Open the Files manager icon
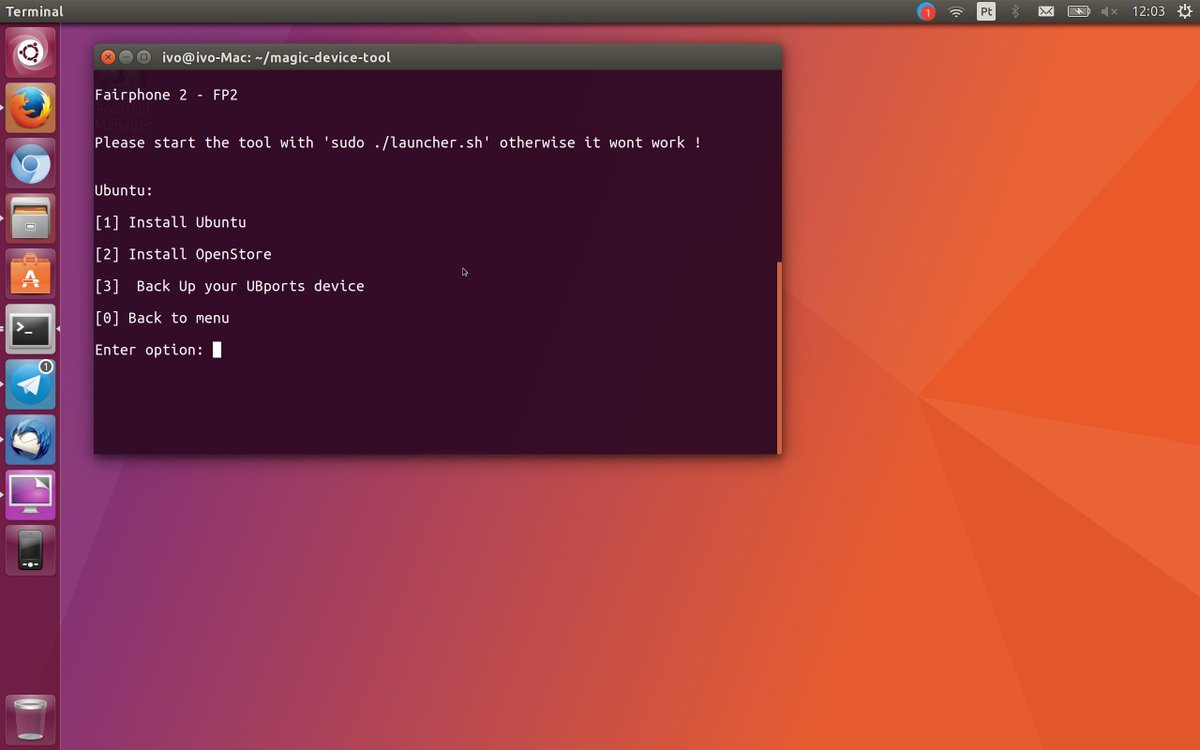The height and width of the screenshot is (750, 1200). point(30,219)
